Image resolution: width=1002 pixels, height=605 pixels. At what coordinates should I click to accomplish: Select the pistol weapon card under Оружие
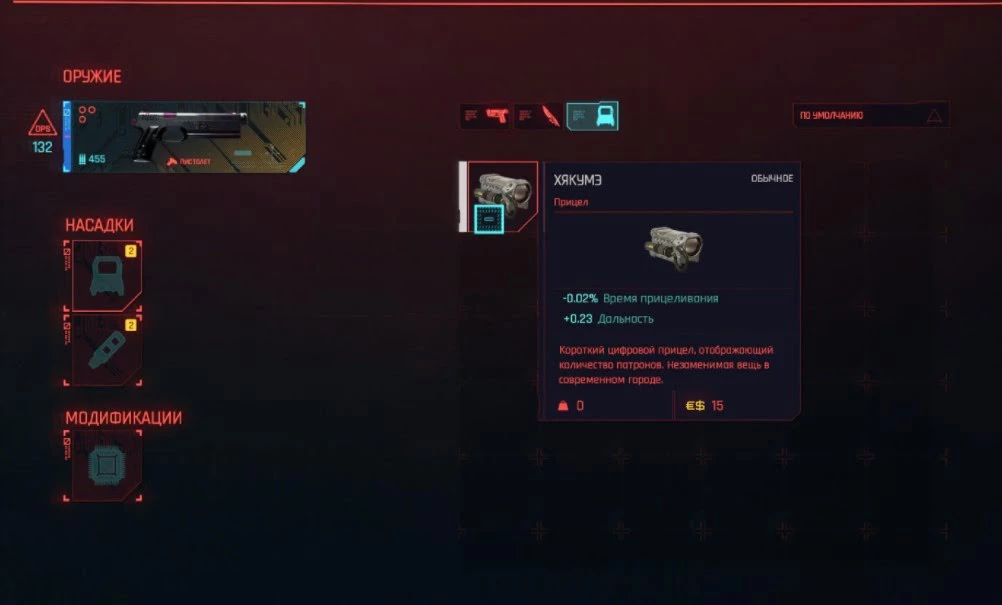coord(185,137)
